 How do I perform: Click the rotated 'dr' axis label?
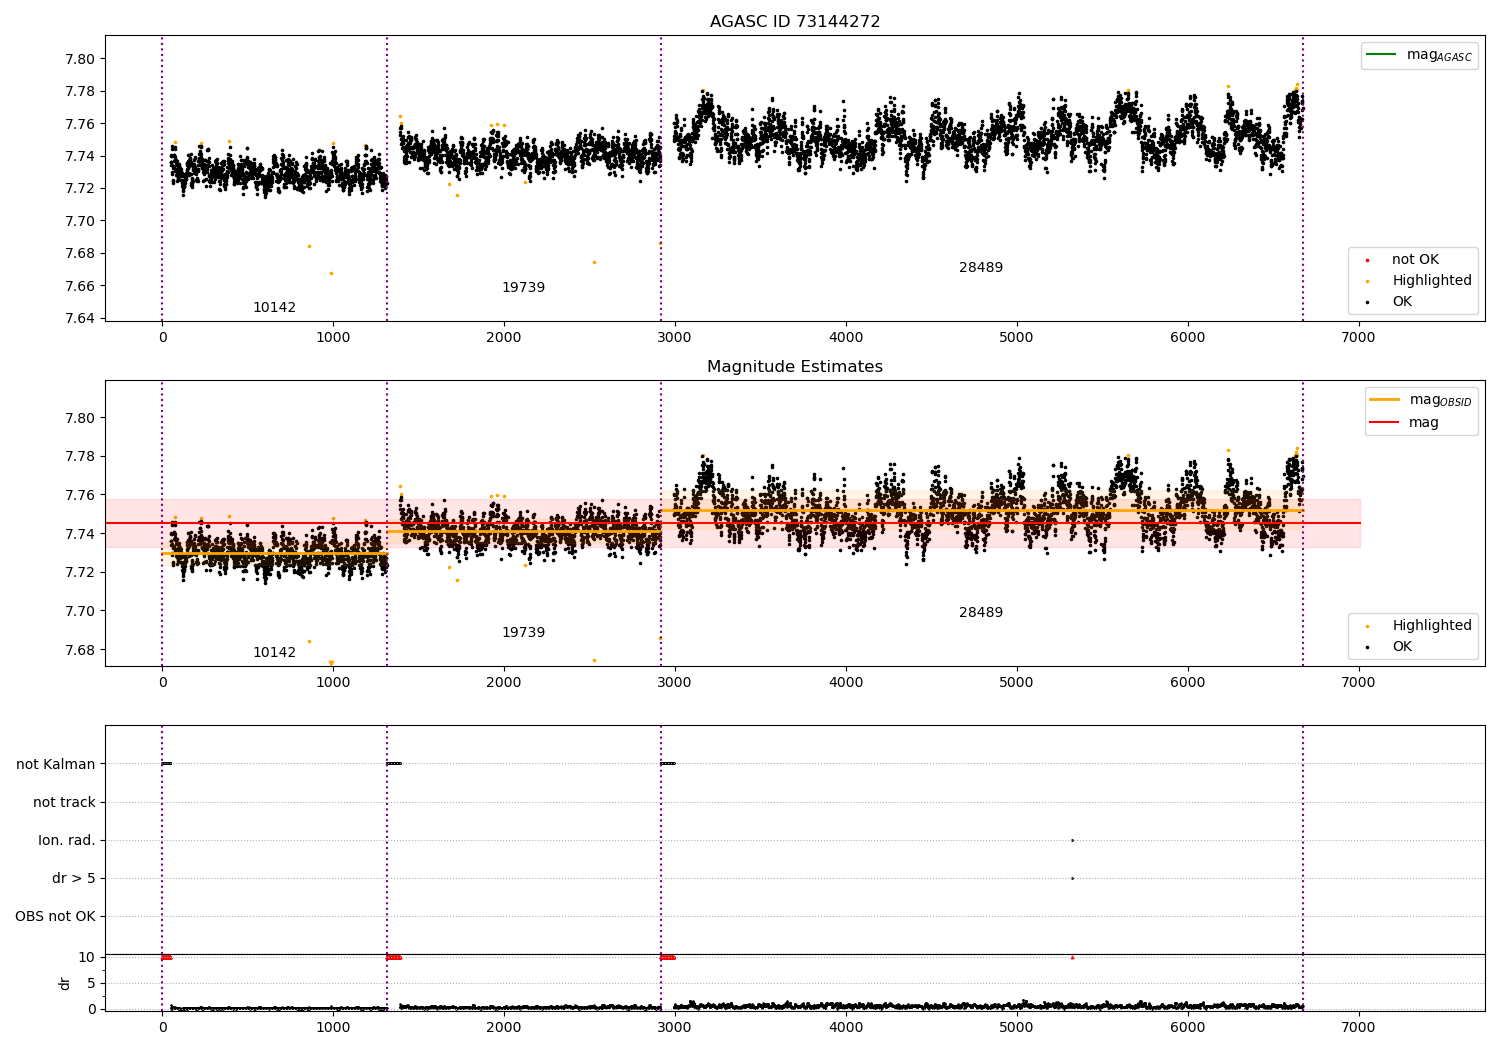click(65, 983)
